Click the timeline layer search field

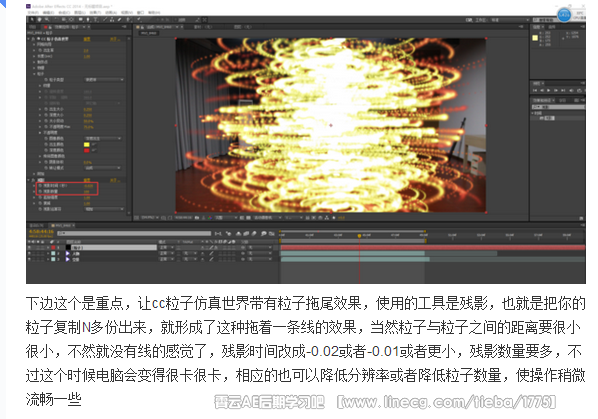134,233
